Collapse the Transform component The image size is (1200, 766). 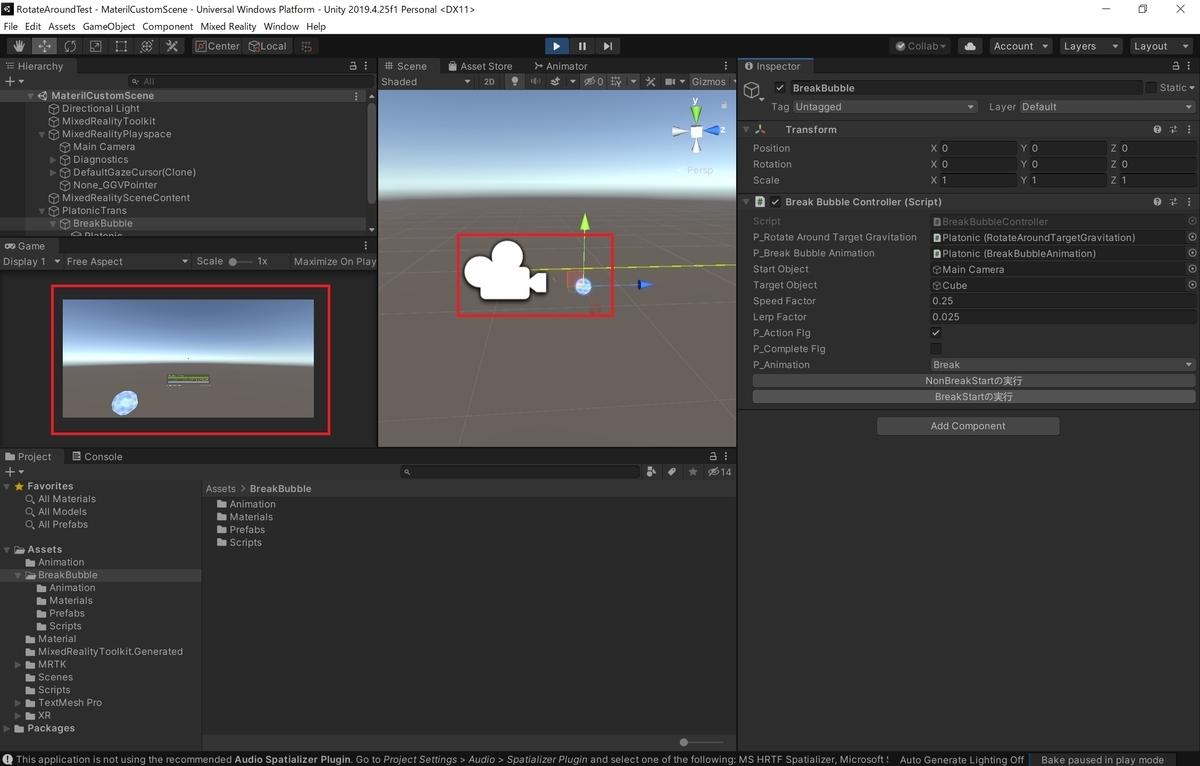746,129
